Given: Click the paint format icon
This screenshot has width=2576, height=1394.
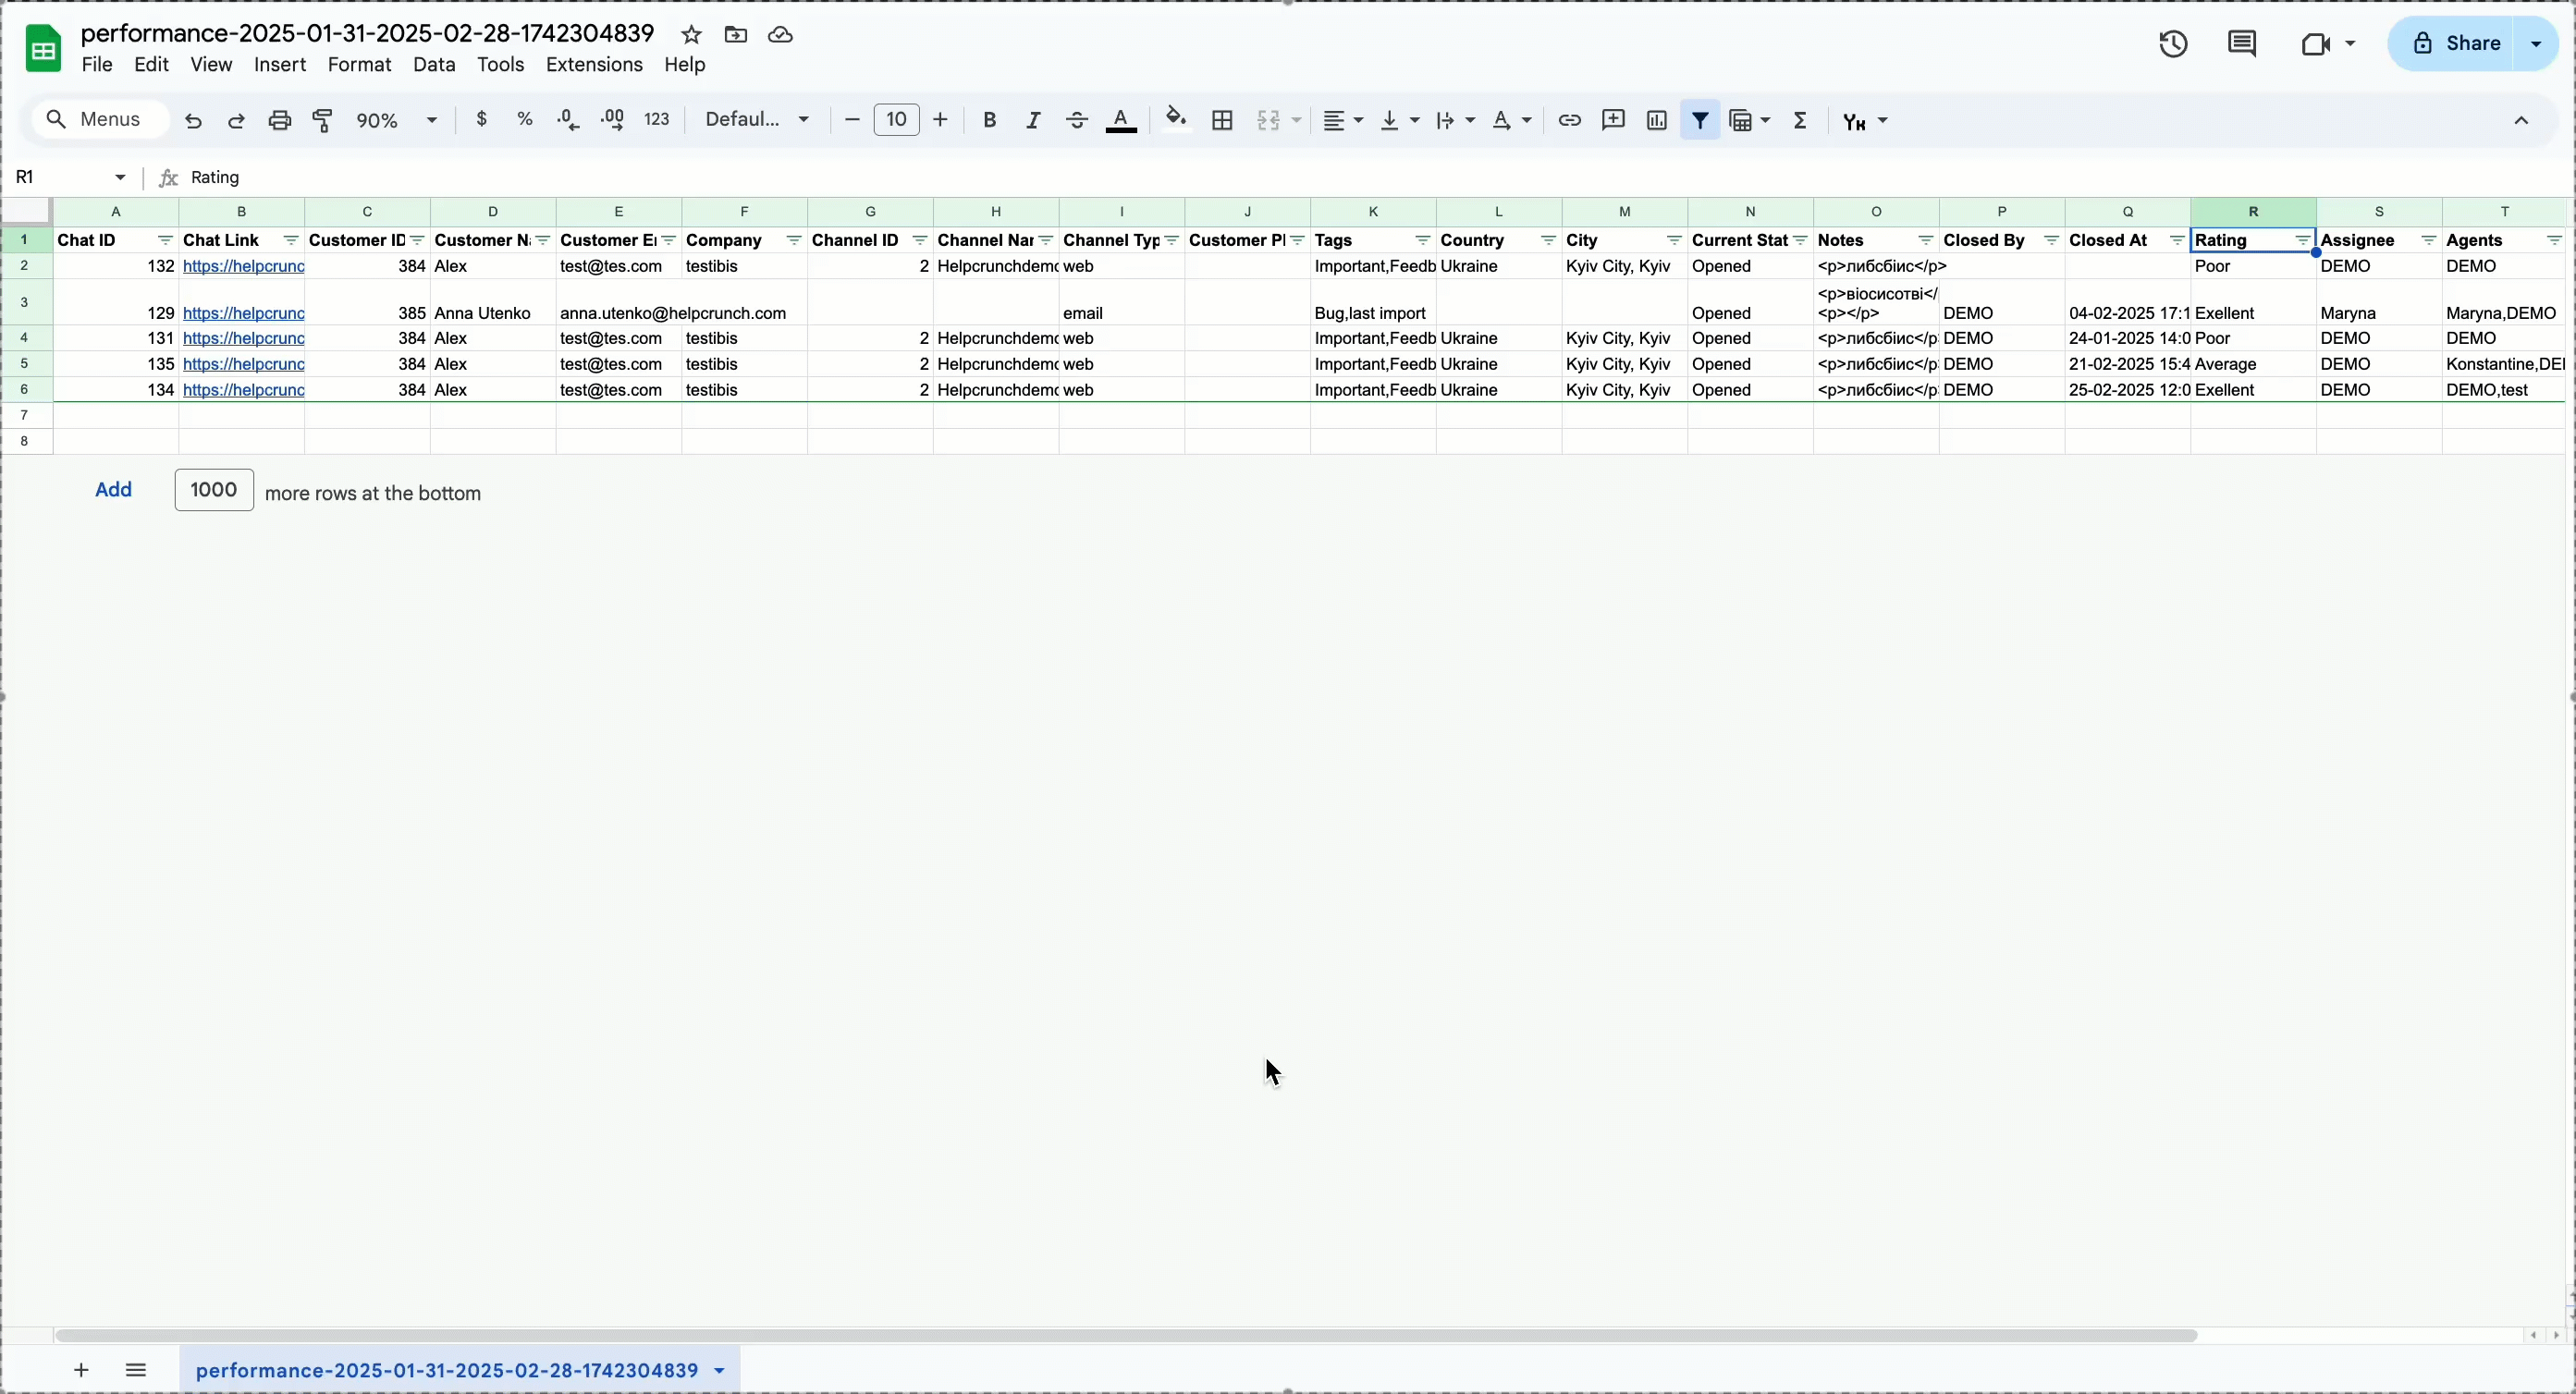Looking at the screenshot, I should pyautogui.click(x=323, y=120).
